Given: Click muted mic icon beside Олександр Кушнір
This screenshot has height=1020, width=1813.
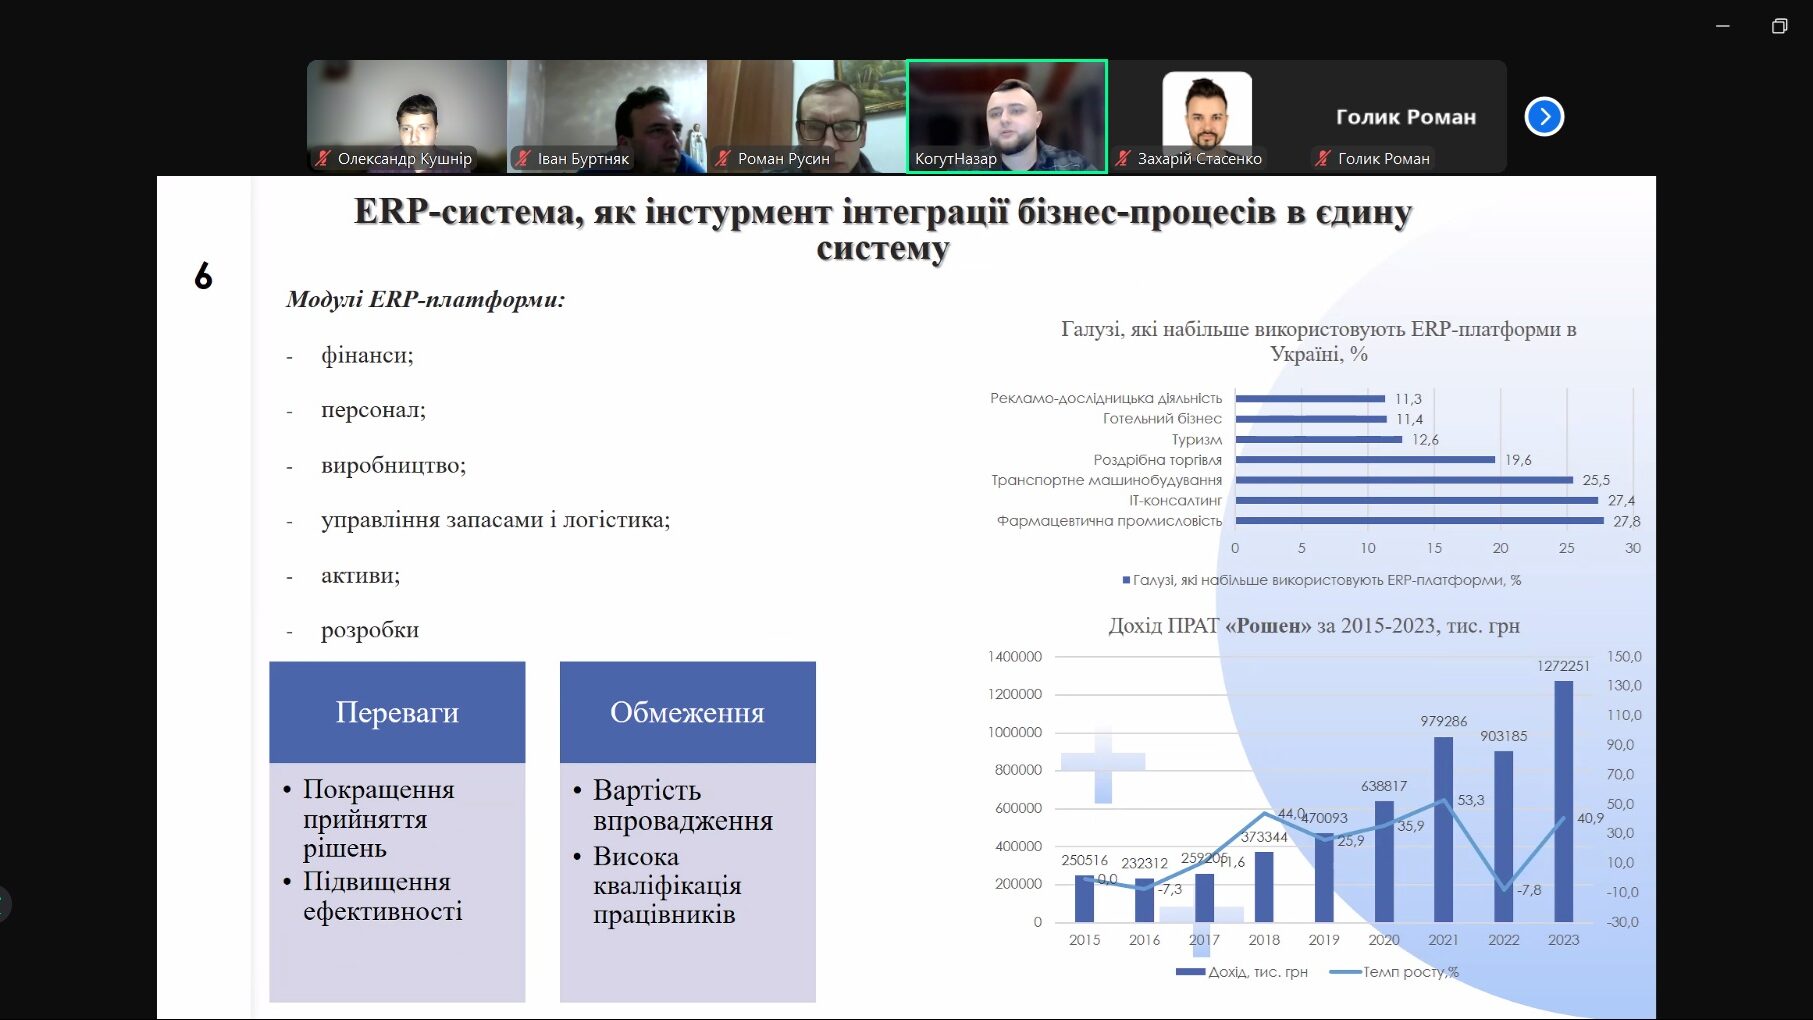Looking at the screenshot, I should tap(323, 158).
